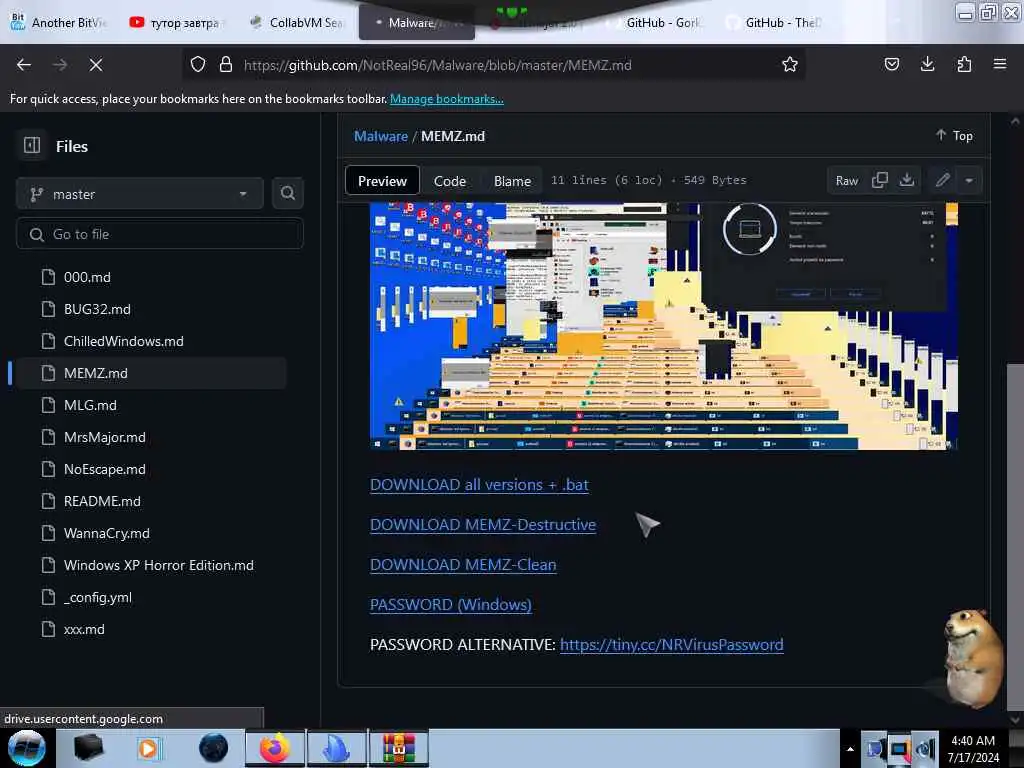The width and height of the screenshot is (1024, 768).
Task: Open the dark globe taskbar icon
Action: pos(213,748)
